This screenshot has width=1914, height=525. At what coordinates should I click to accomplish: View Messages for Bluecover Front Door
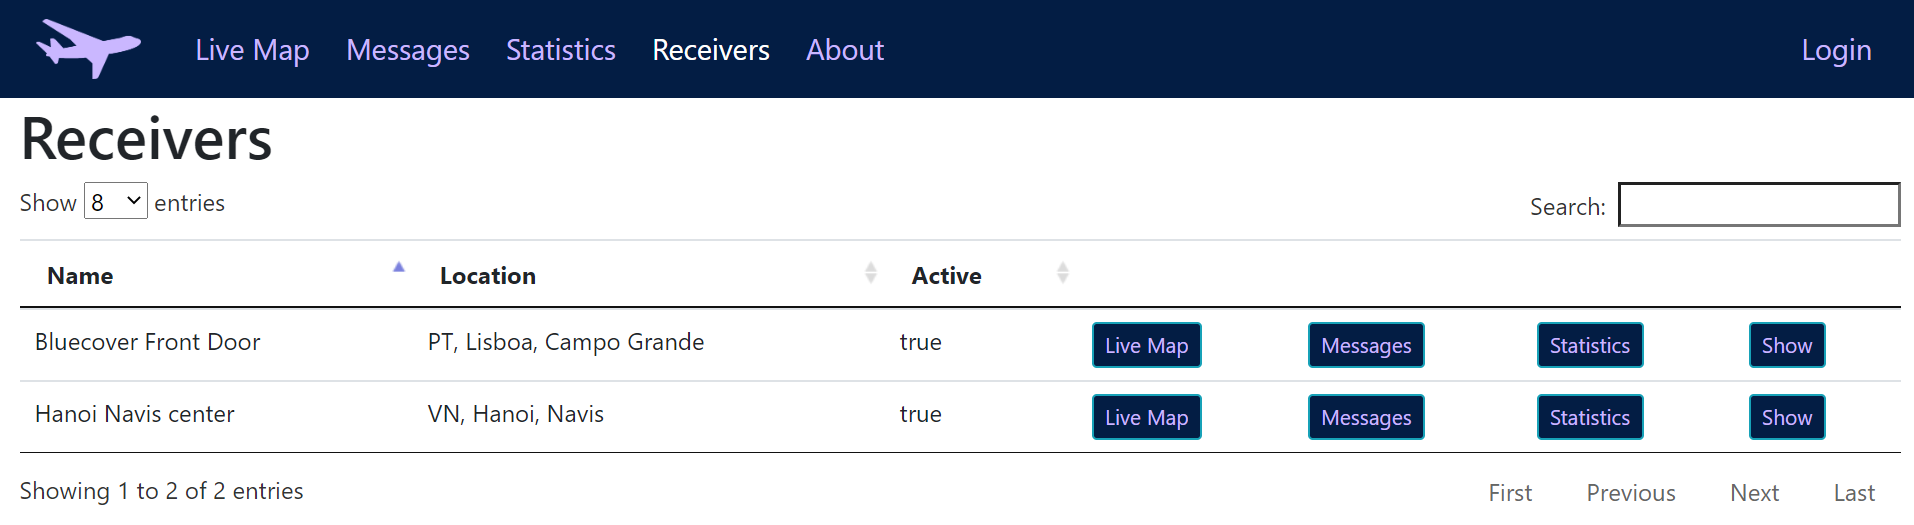[1365, 345]
